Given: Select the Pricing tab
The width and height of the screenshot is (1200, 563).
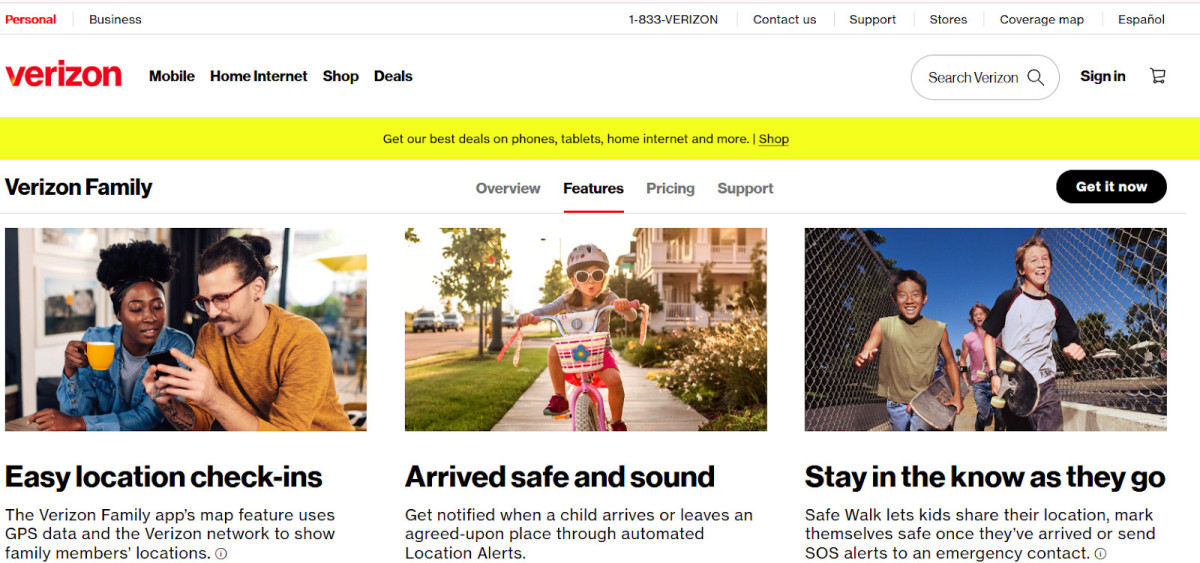Looking at the screenshot, I should pos(670,188).
